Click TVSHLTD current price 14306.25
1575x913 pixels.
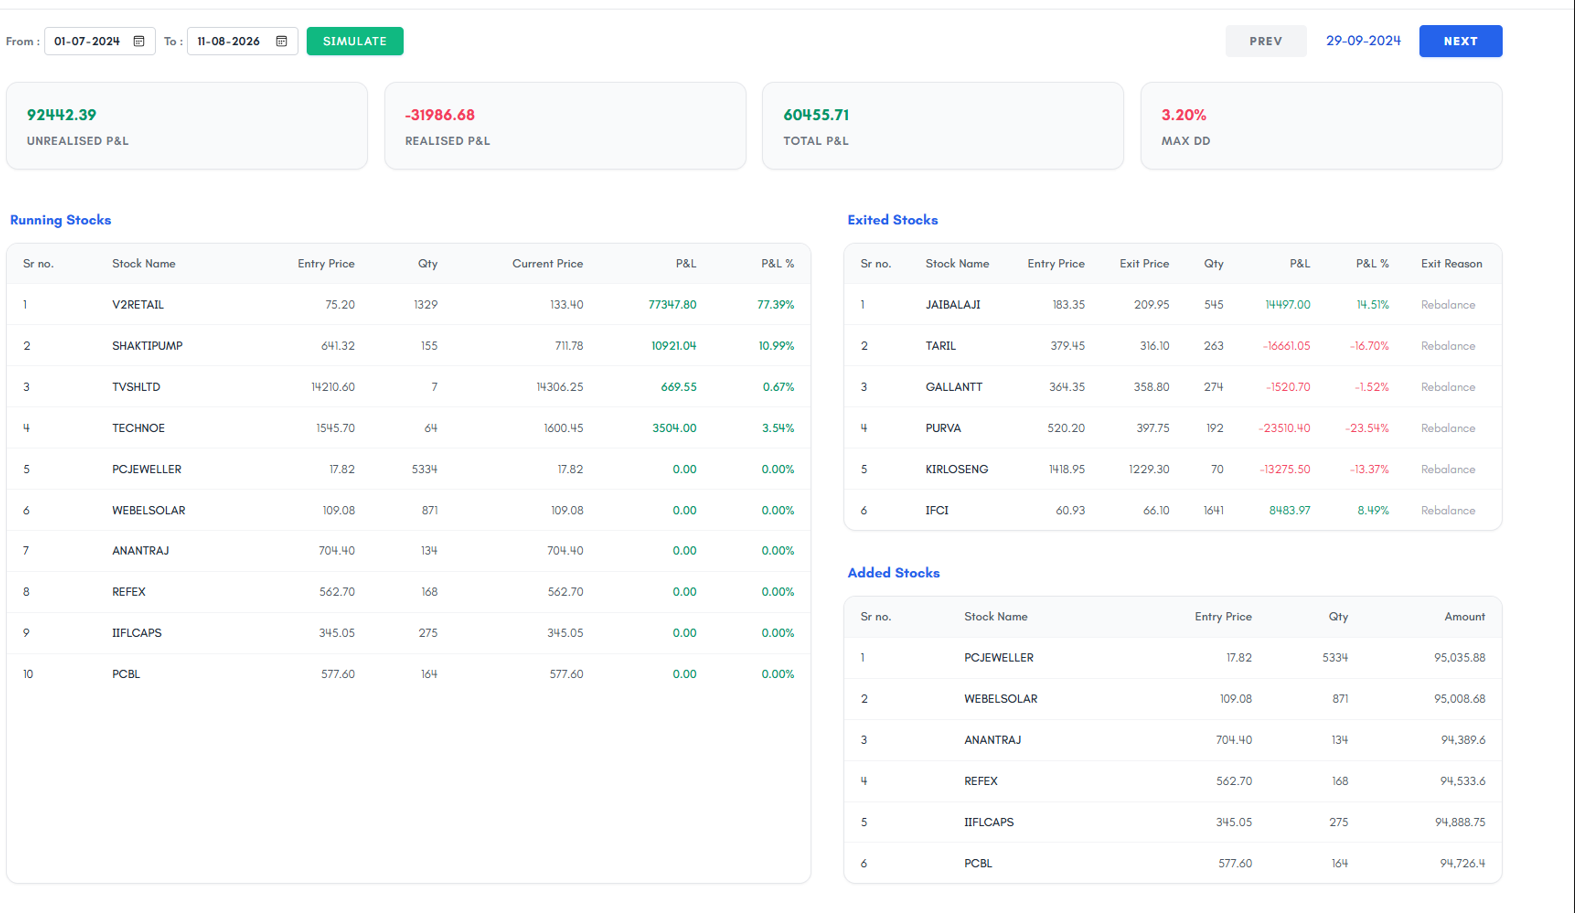559,387
